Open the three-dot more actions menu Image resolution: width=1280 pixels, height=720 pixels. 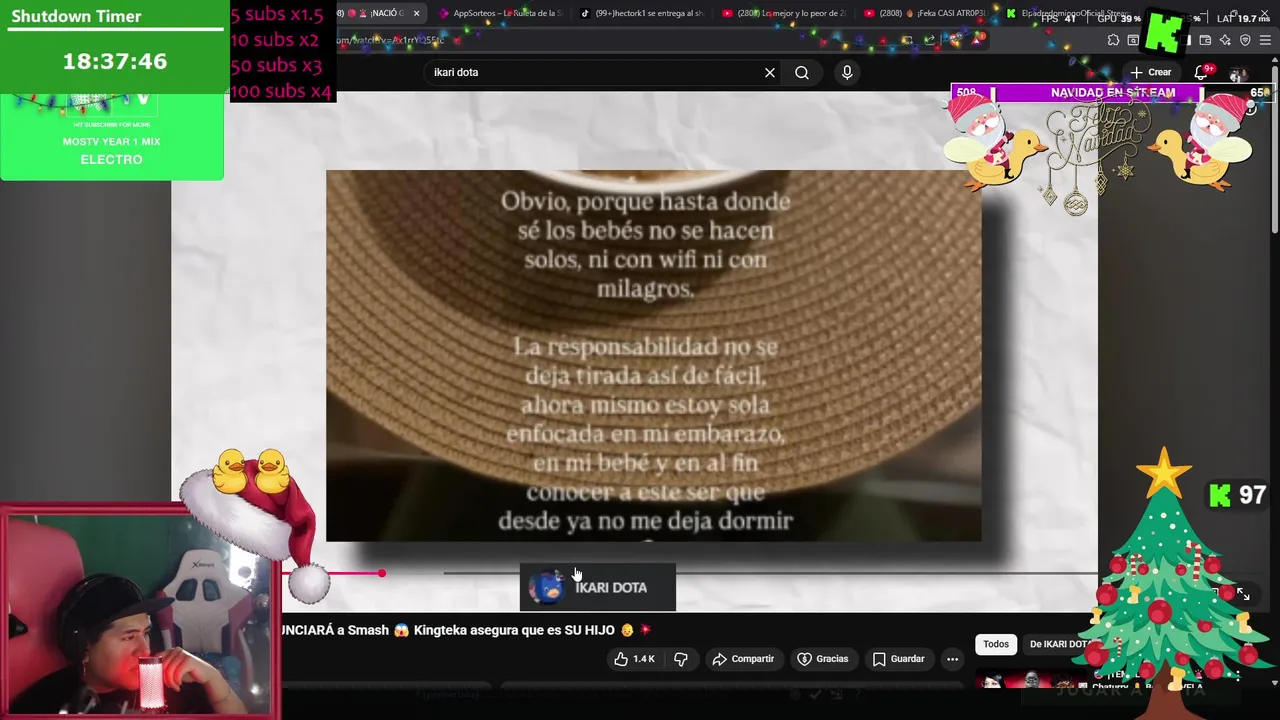[952, 659]
